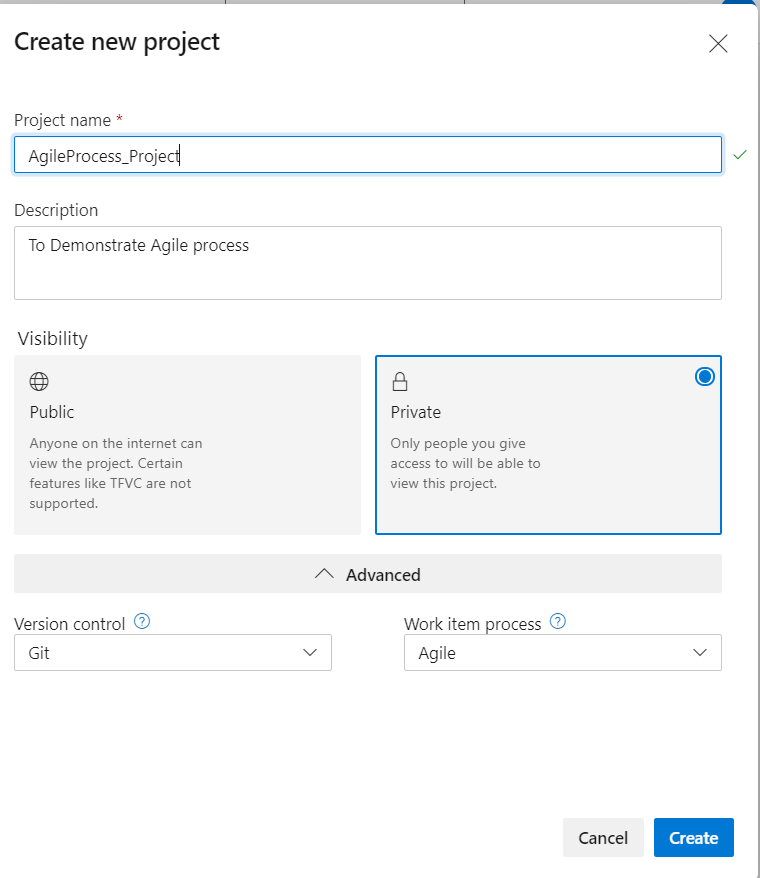The image size is (760, 878).
Task: Click the chevron arrow beside Advanced
Action: 324,574
